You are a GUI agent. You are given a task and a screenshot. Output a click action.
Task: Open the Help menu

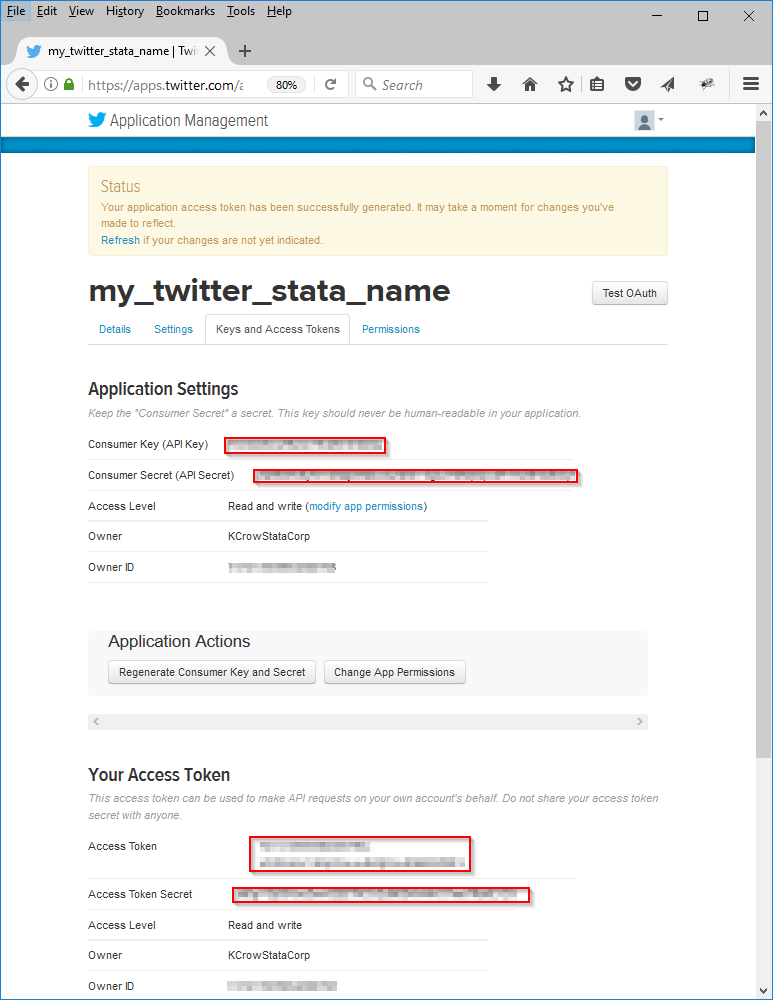pyautogui.click(x=279, y=11)
